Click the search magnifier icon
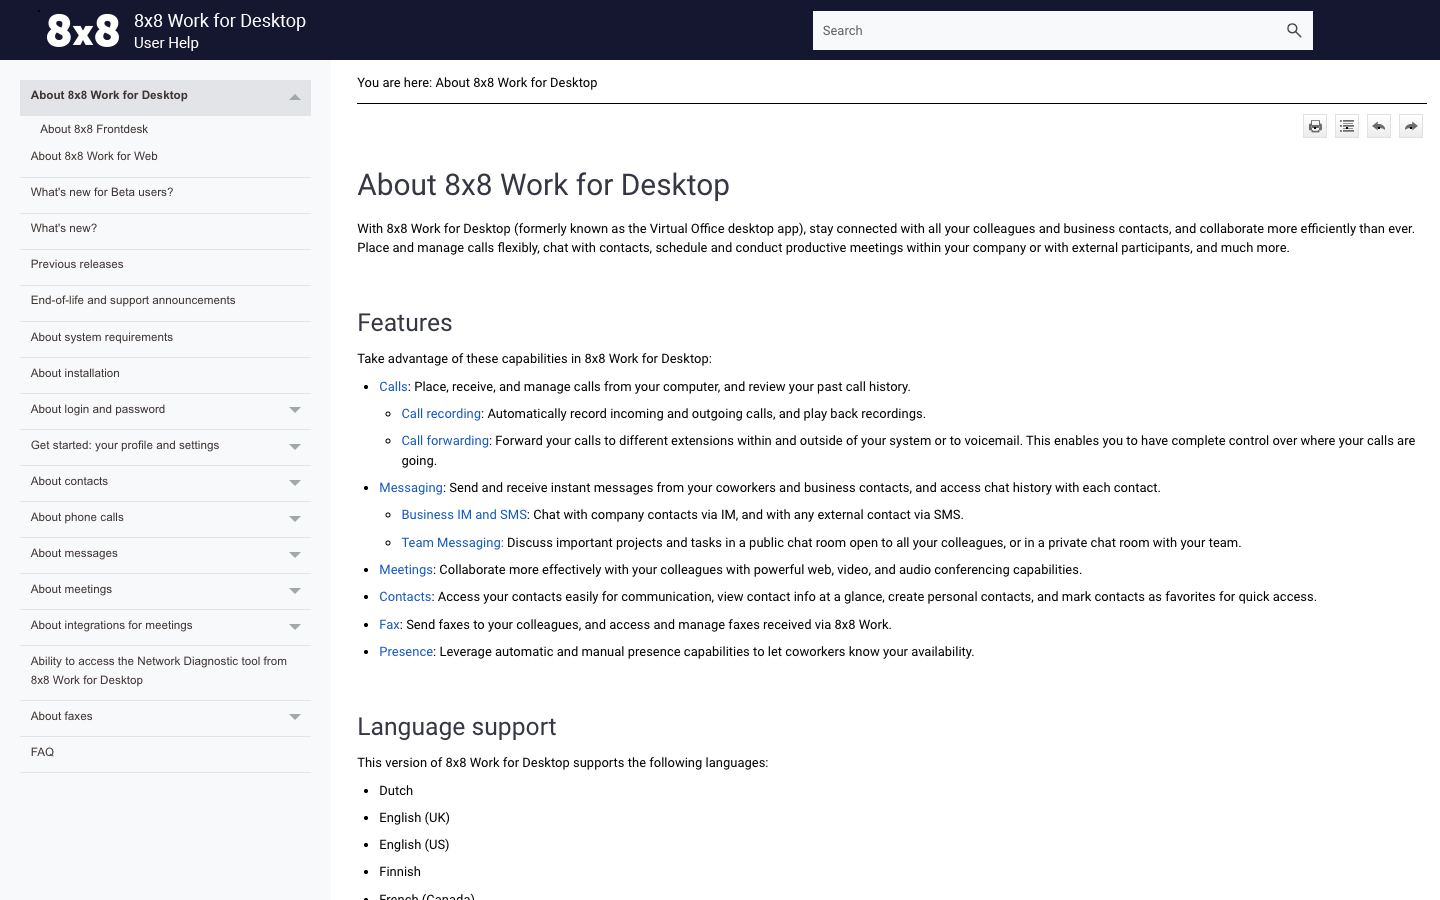1440x900 pixels. pyautogui.click(x=1294, y=31)
